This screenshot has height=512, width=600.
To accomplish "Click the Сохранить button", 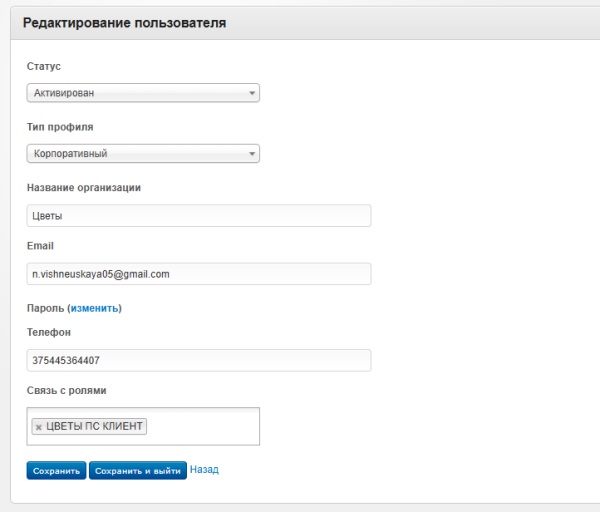I will (x=56, y=471).
